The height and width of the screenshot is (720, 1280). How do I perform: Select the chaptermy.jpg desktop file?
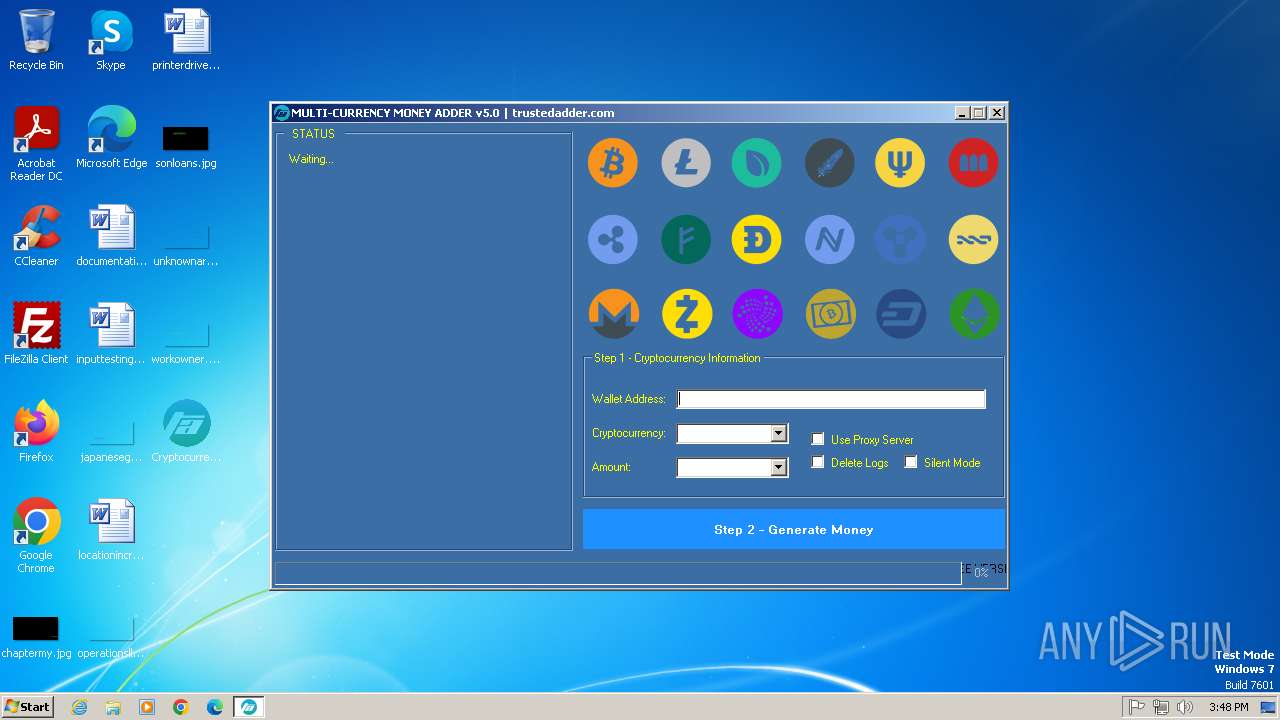36,638
